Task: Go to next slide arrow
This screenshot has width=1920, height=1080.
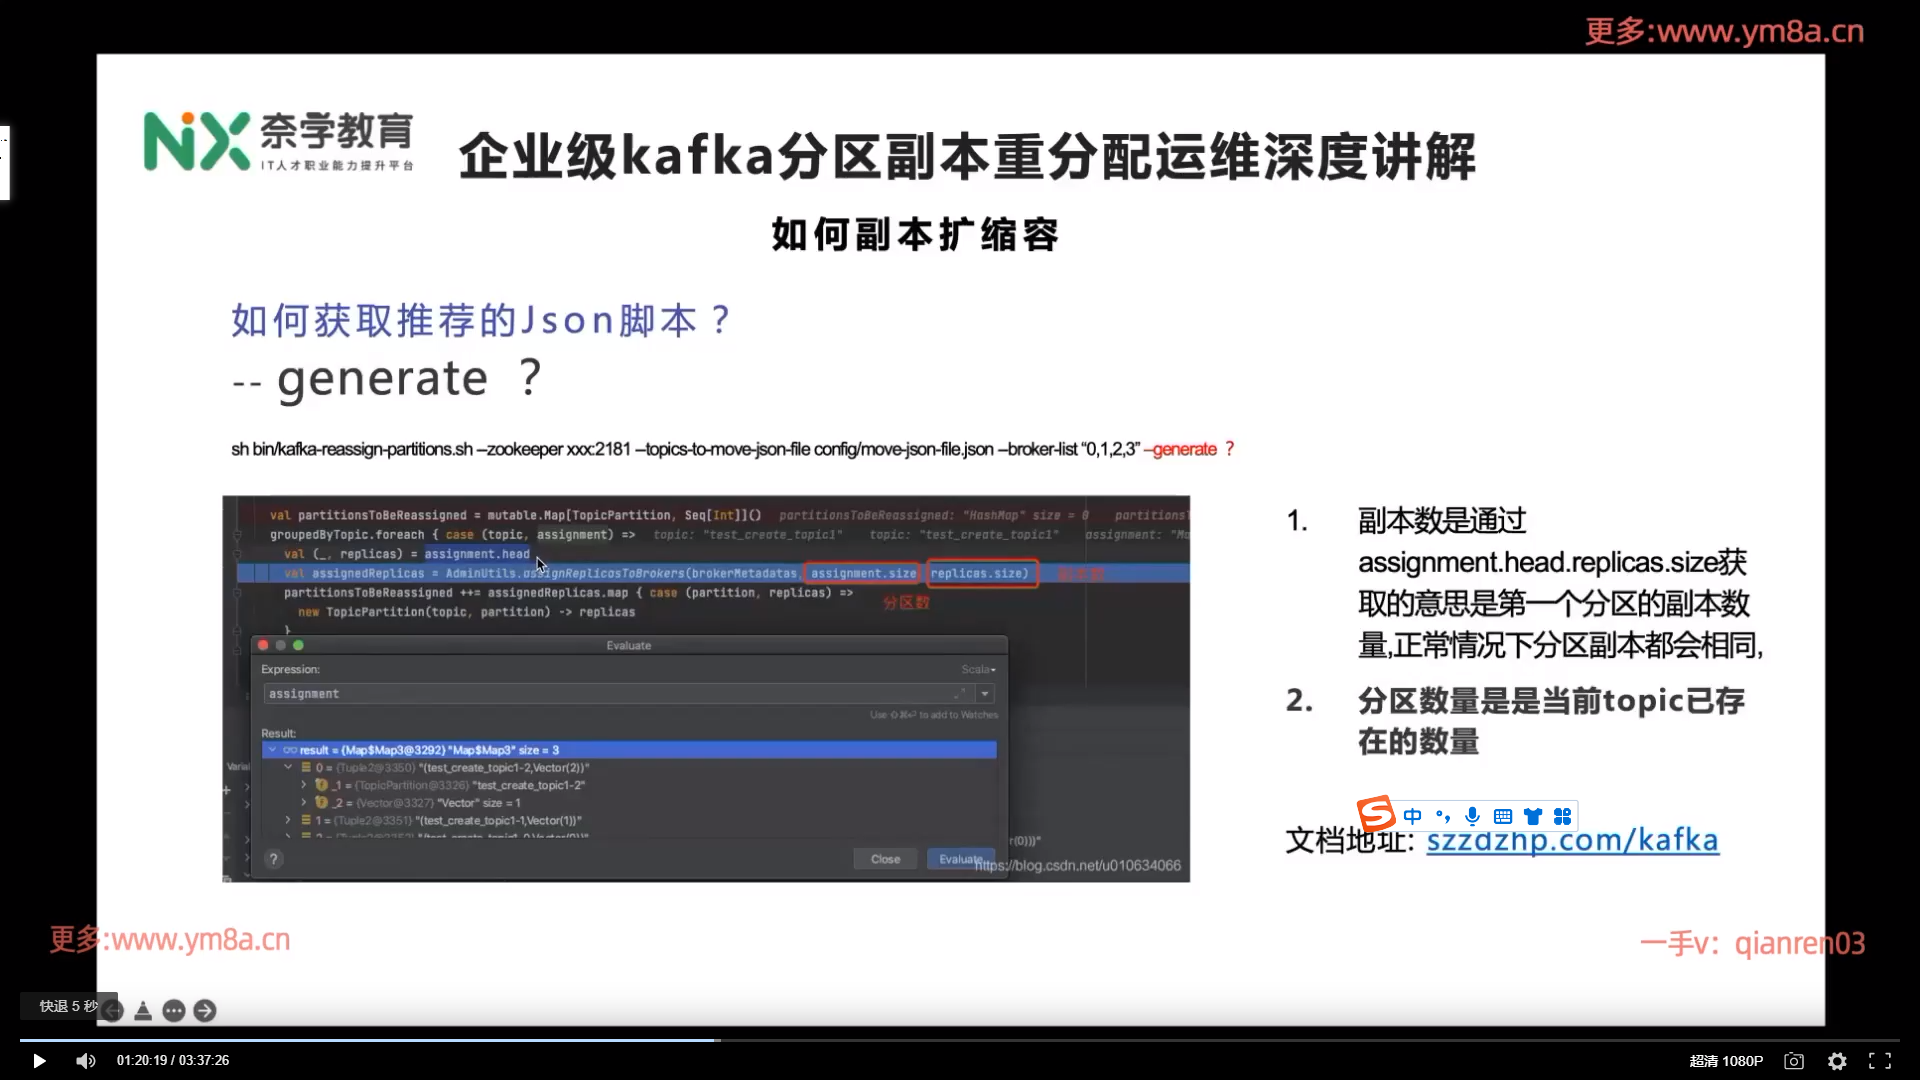Action: [205, 1011]
